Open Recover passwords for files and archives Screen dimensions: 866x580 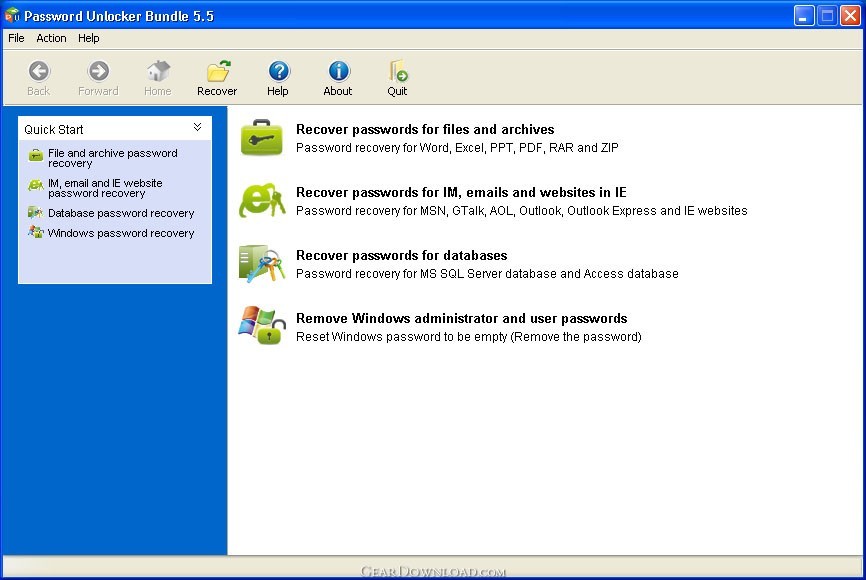pyautogui.click(x=425, y=129)
